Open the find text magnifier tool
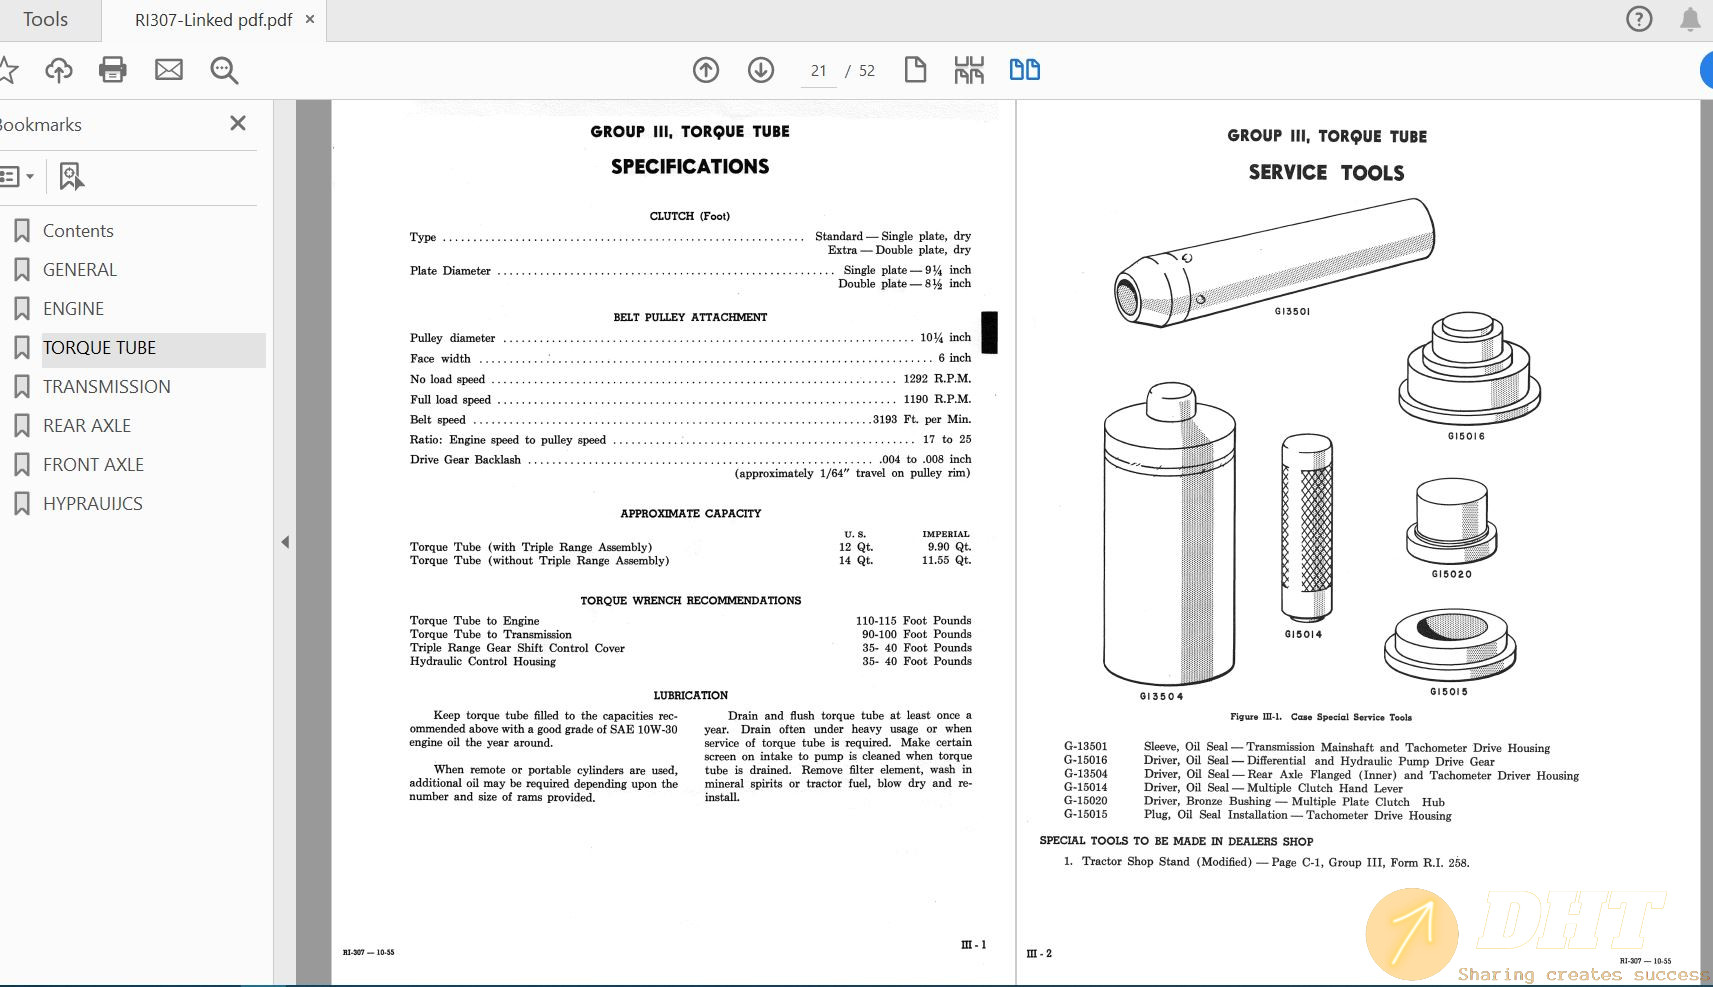Image resolution: width=1713 pixels, height=987 pixels. click(224, 70)
